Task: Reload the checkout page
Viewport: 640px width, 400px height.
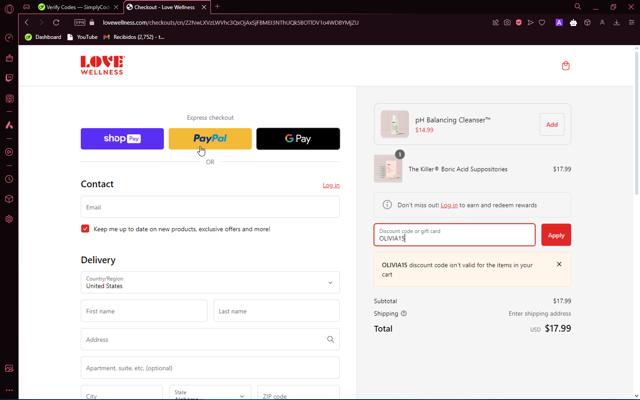Action: [x=56, y=22]
